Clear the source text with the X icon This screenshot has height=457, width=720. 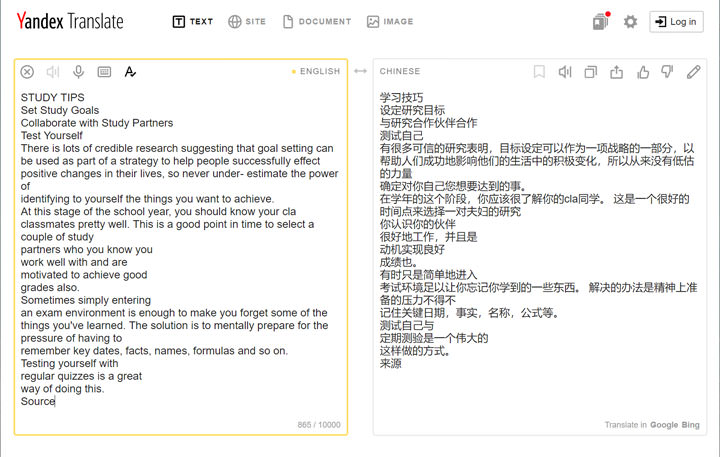(x=27, y=72)
